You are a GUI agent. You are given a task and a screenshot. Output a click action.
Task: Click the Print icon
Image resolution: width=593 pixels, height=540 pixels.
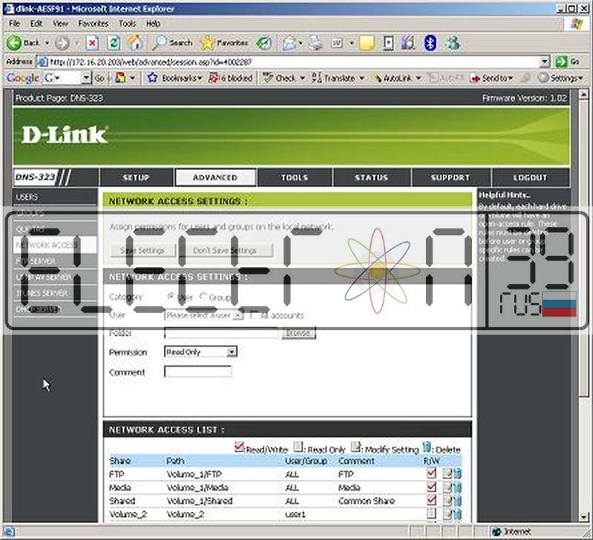(315, 43)
